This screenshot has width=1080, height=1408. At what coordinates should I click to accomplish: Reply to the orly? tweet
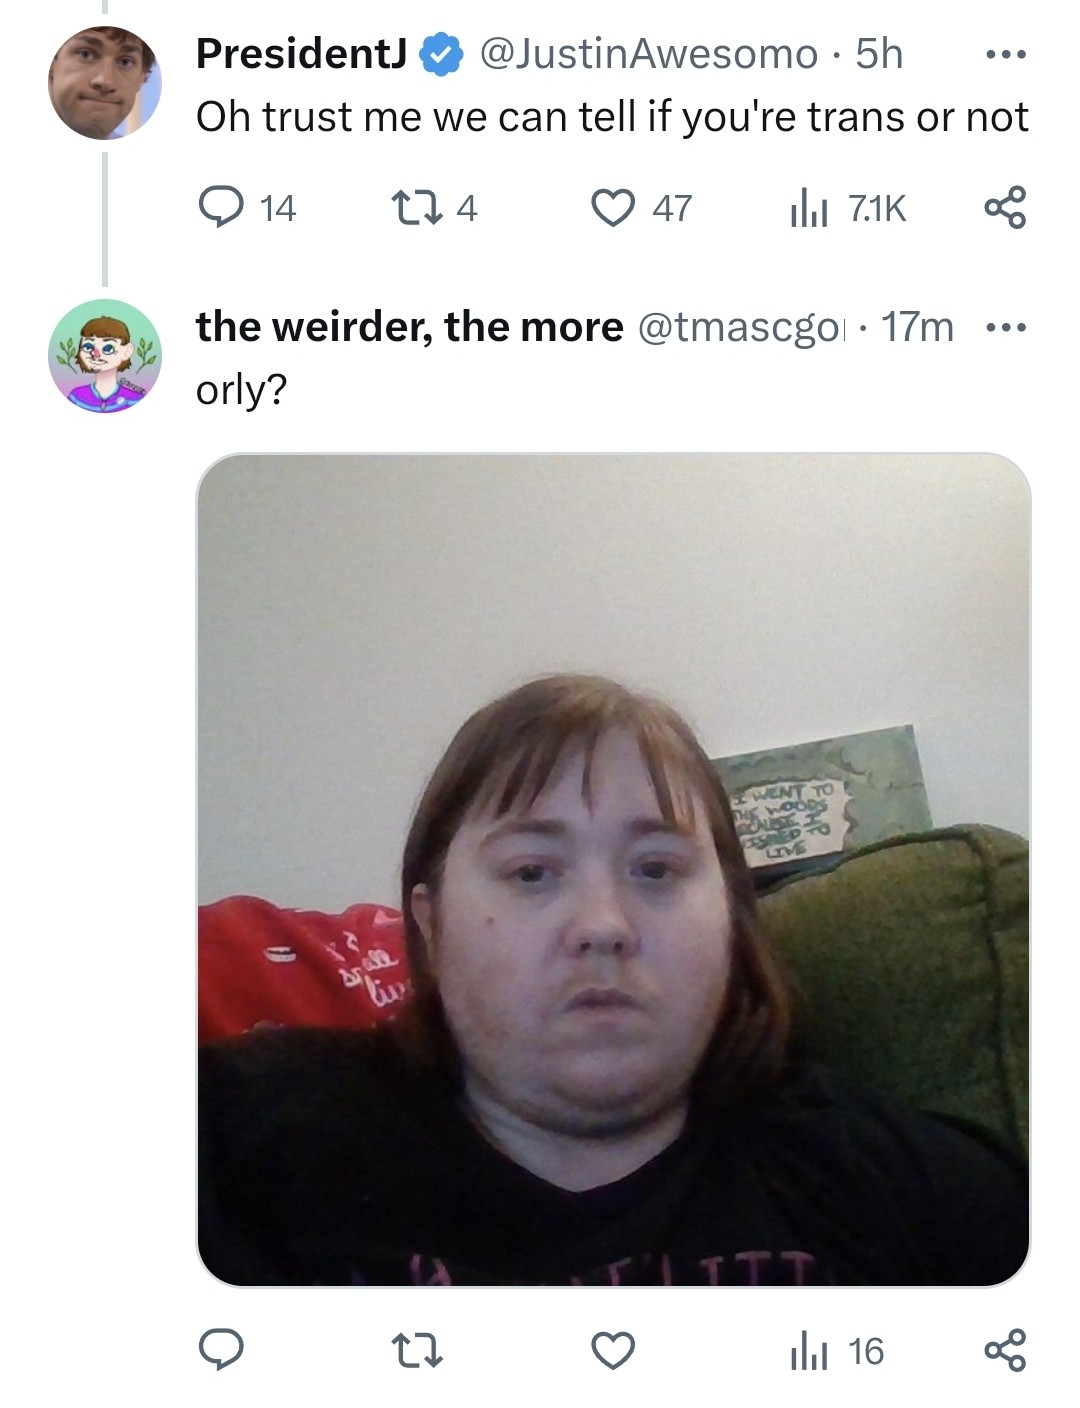click(220, 1351)
